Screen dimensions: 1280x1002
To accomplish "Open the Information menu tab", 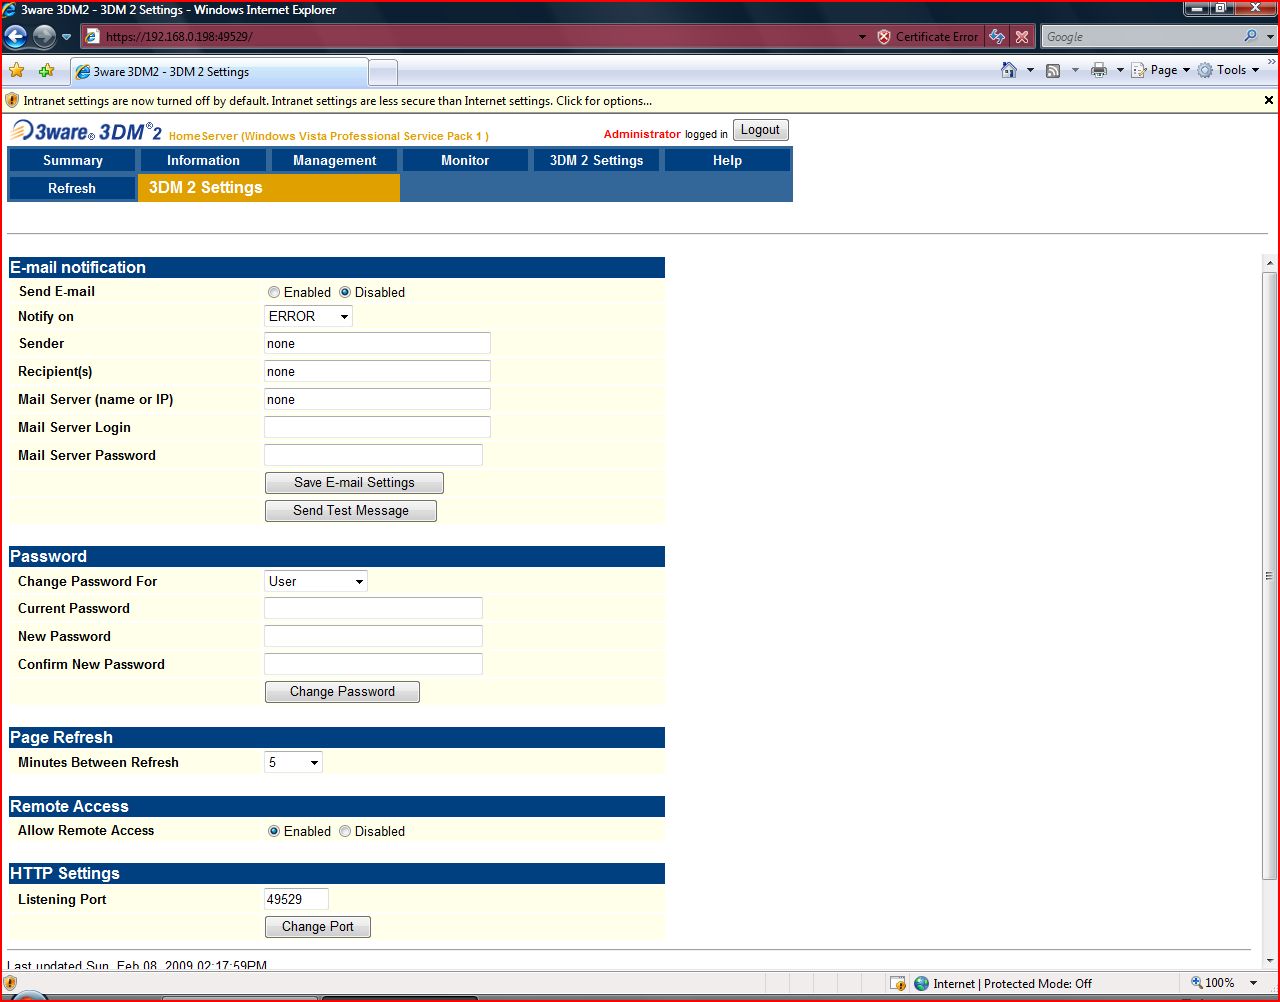I will [203, 160].
